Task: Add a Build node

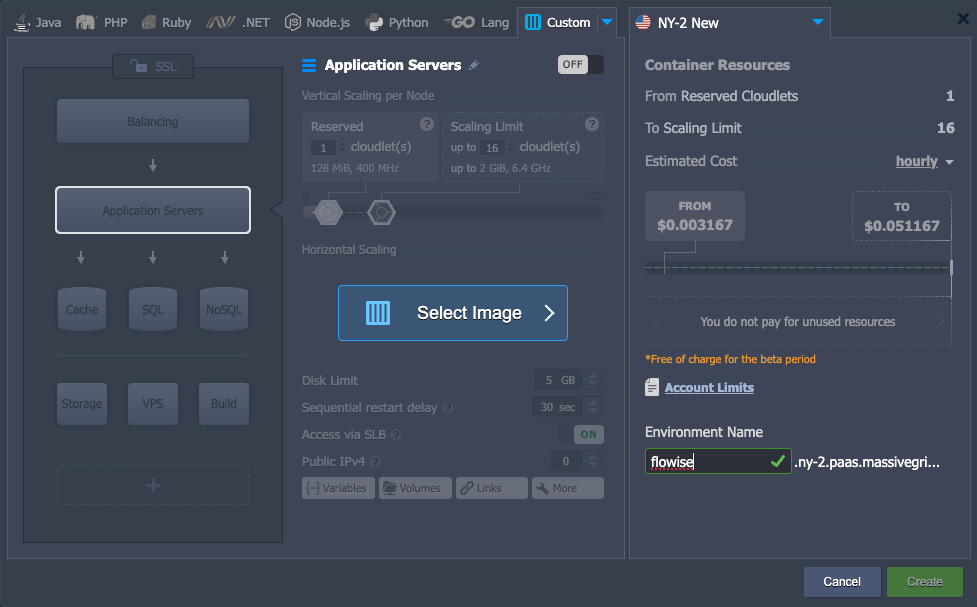Action: (x=224, y=404)
